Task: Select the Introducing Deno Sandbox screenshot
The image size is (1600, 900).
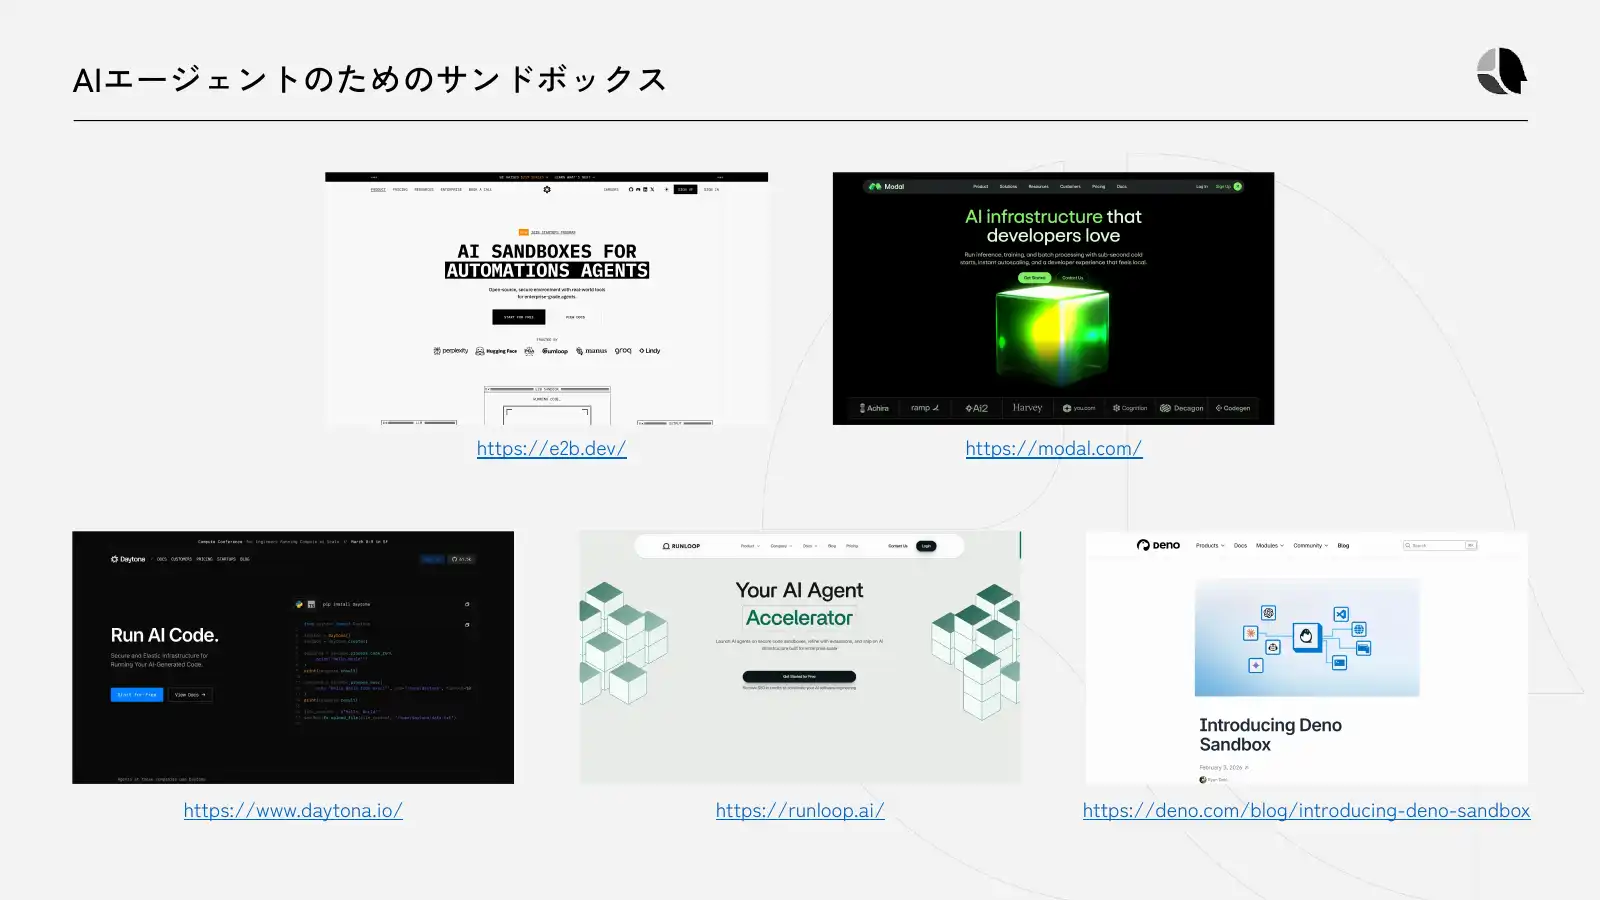Action: pyautogui.click(x=1307, y=657)
